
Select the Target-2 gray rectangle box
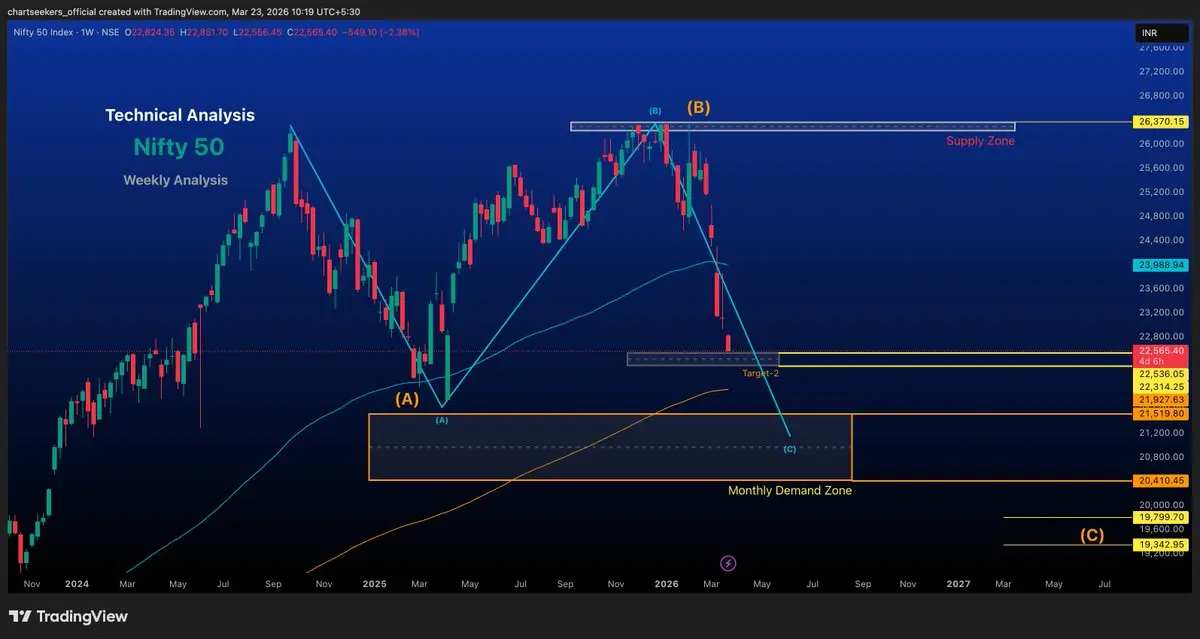pos(702,359)
